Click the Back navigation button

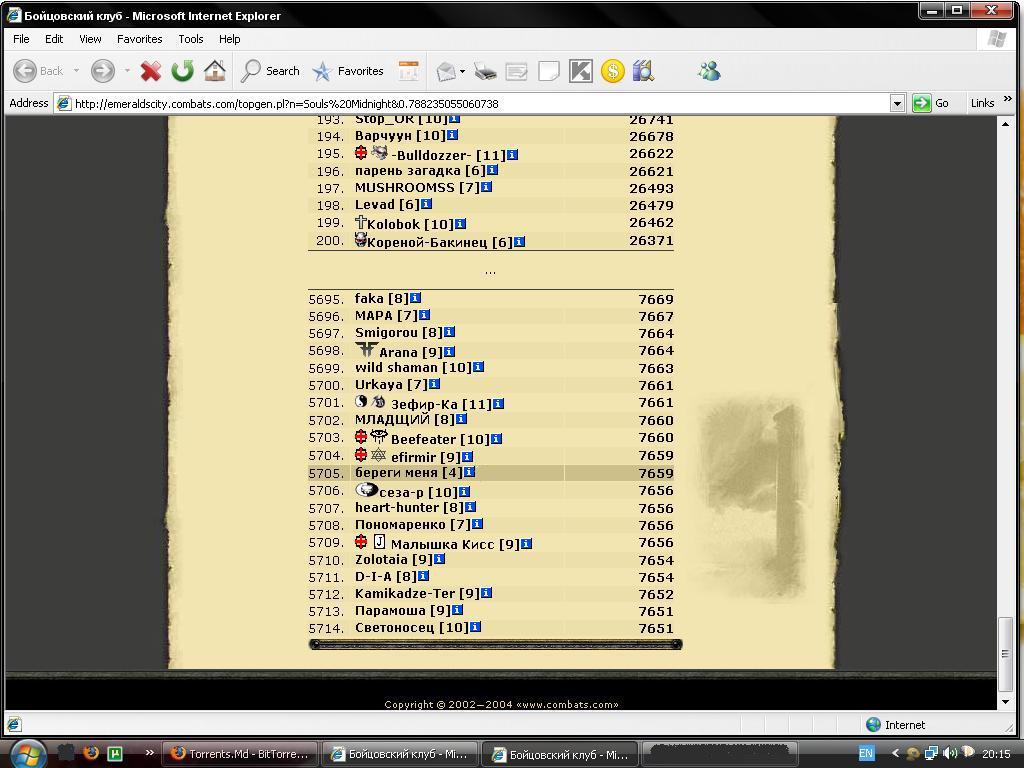[39, 71]
